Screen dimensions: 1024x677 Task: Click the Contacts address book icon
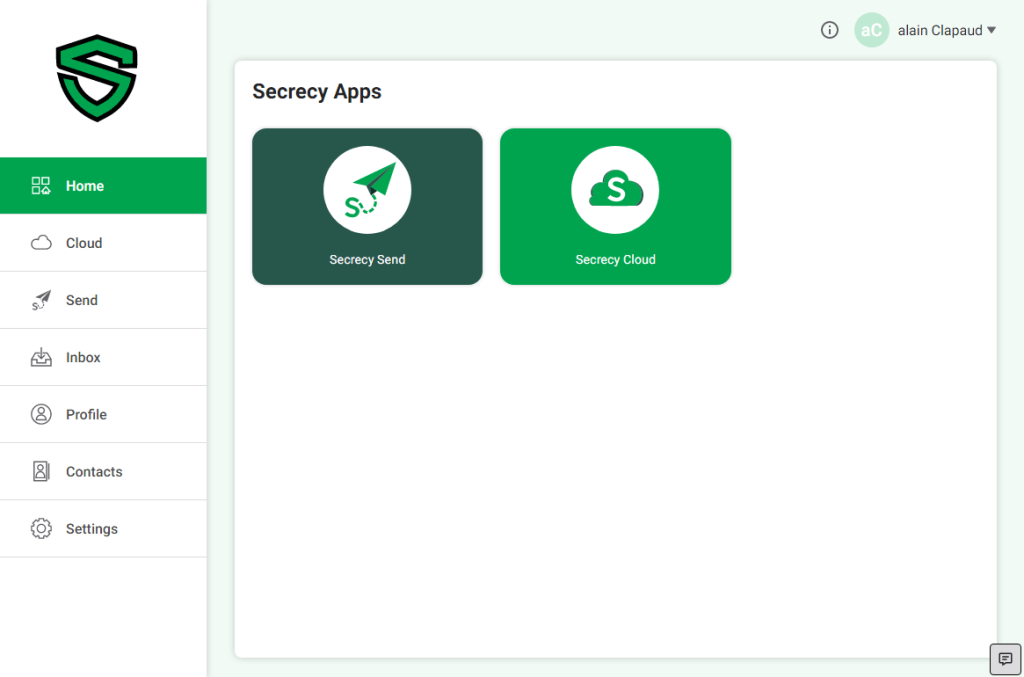41,471
